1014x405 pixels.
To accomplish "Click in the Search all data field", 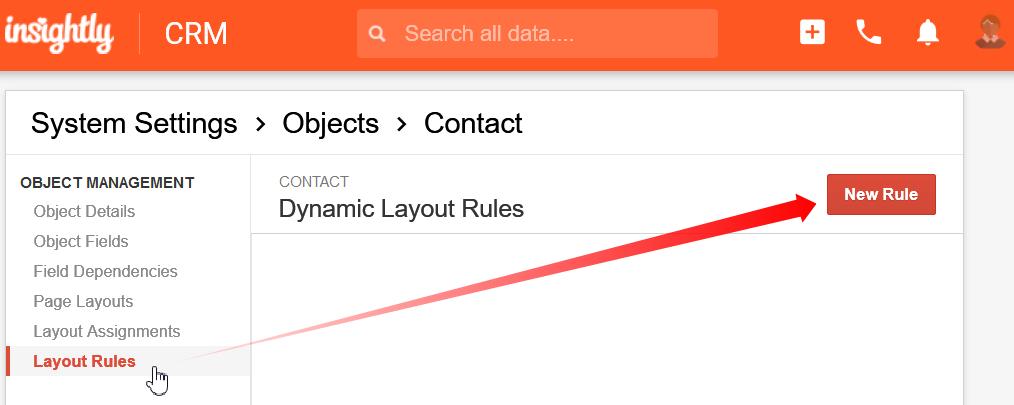I will coord(537,34).
